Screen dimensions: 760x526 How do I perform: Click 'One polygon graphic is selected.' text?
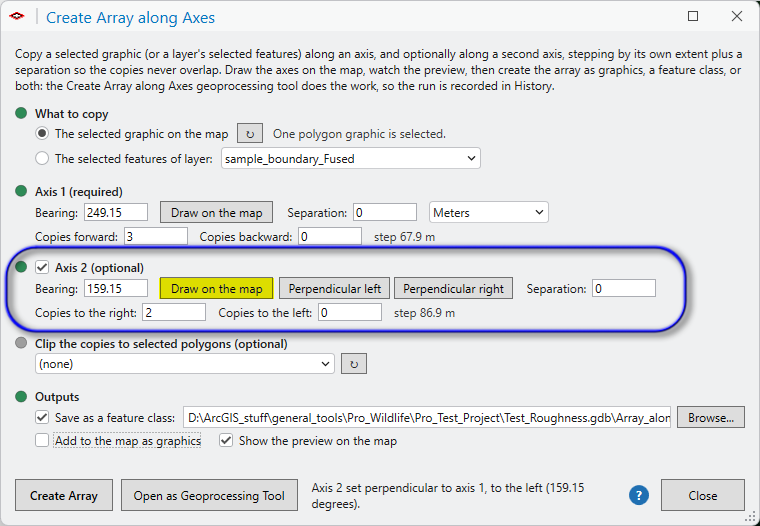[359, 134]
